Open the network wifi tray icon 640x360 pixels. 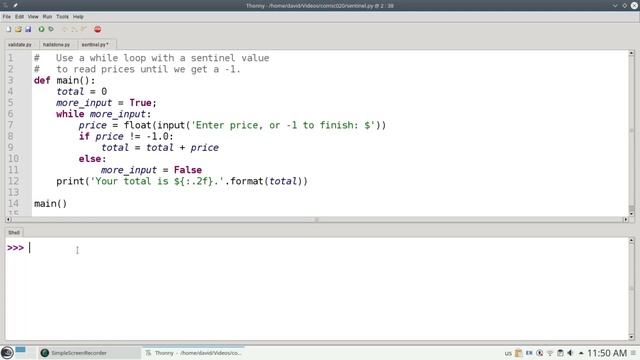click(550, 353)
